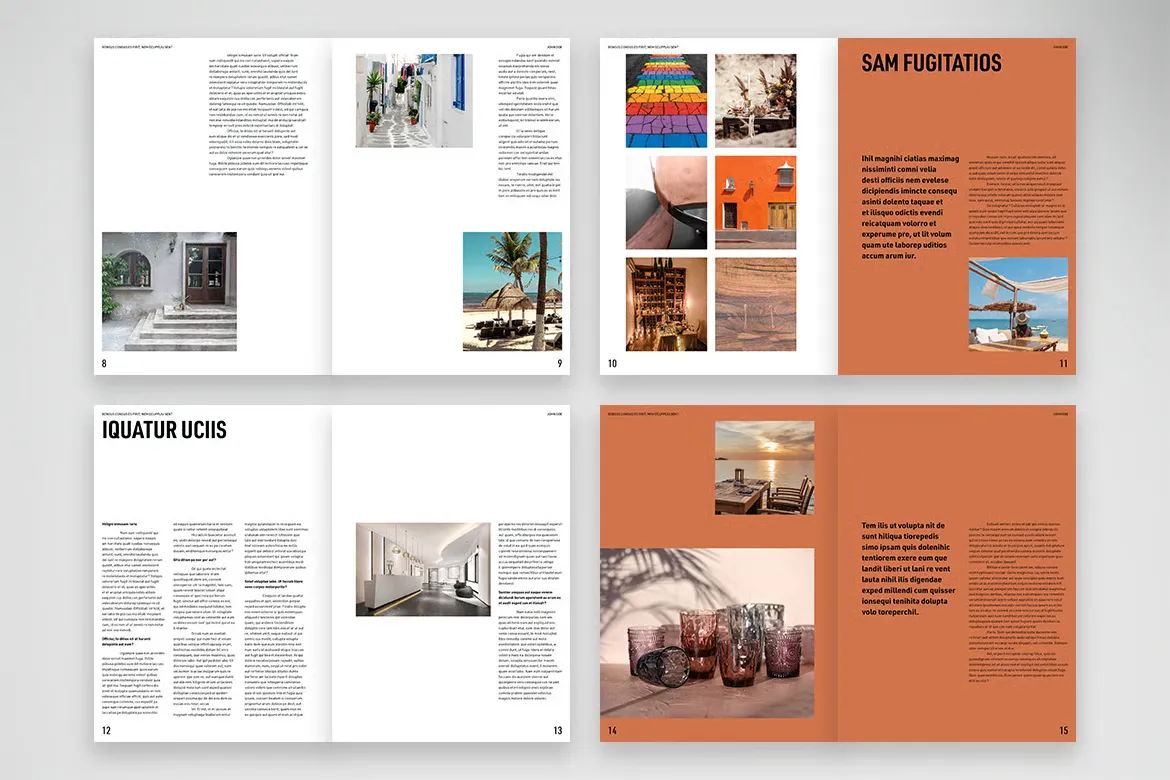Screen dimensions: 1170x780
Task: Click page number 13
Action: pyautogui.click(x=557, y=731)
